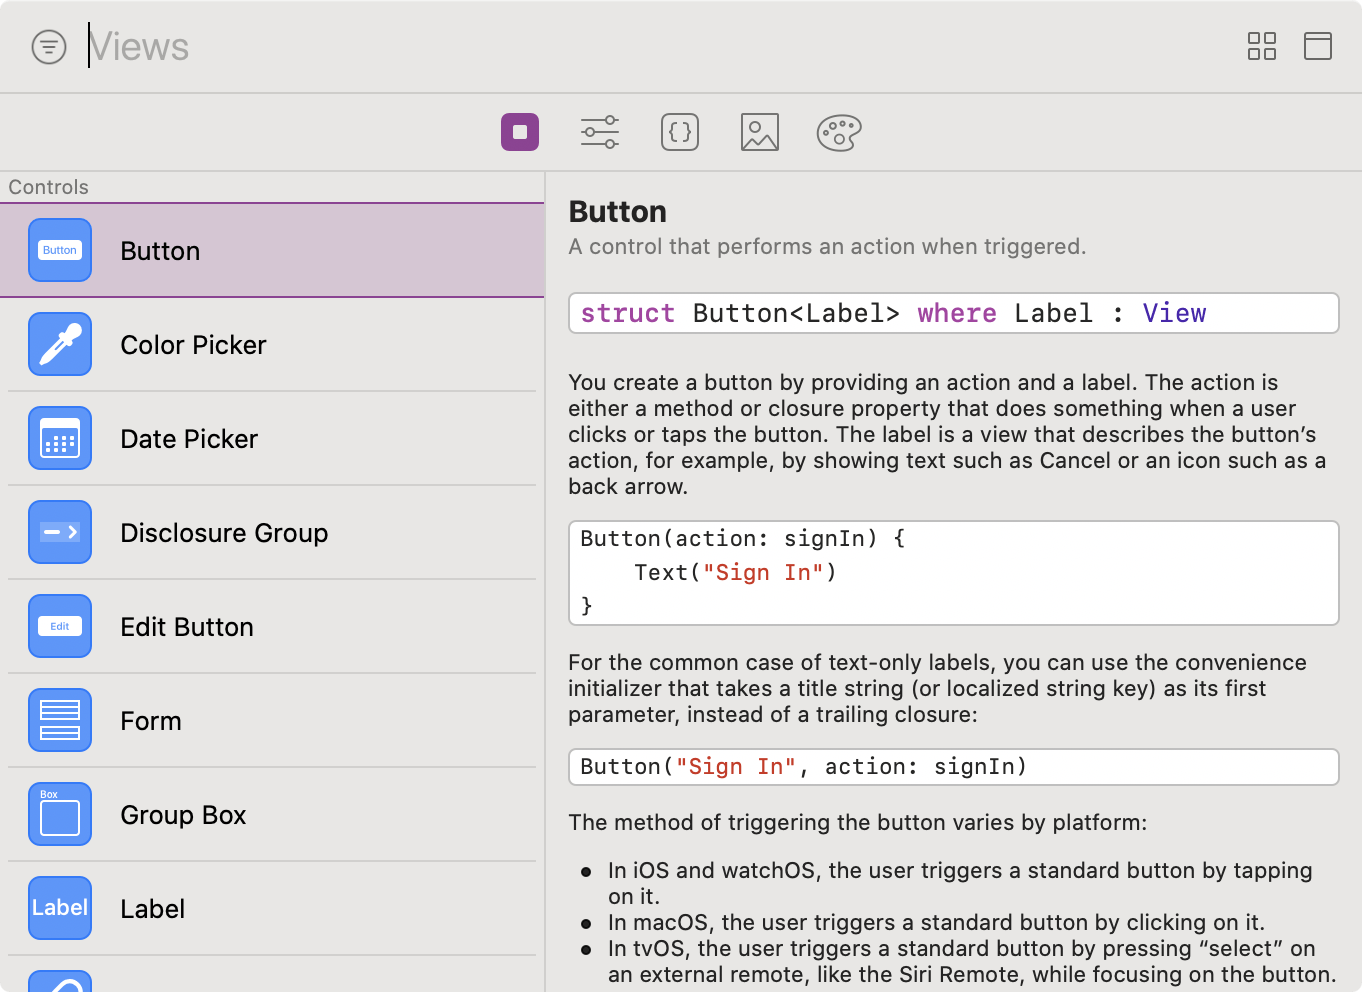Click the Button control icon

[x=60, y=250]
